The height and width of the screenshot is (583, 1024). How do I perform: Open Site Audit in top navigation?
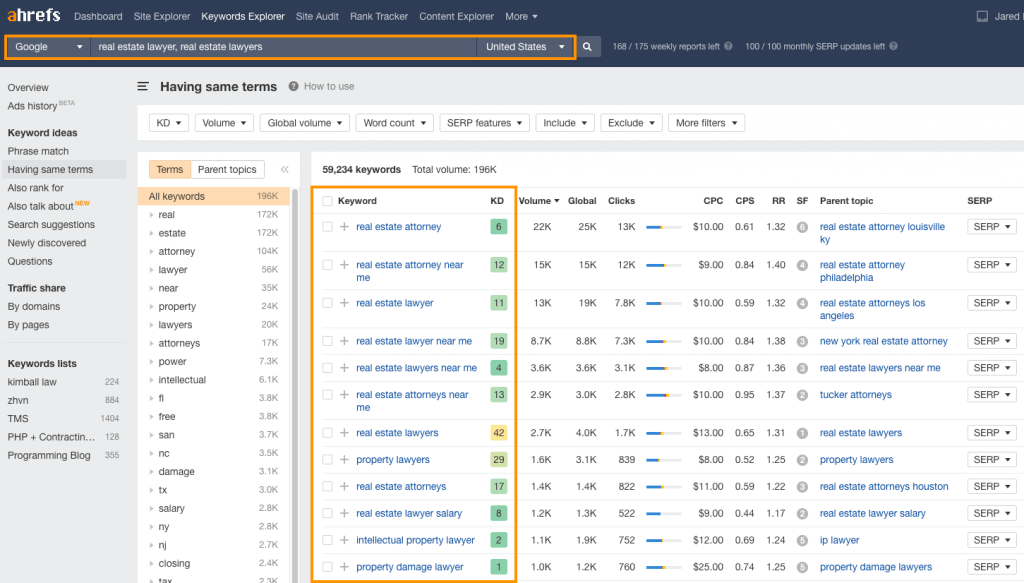317,16
